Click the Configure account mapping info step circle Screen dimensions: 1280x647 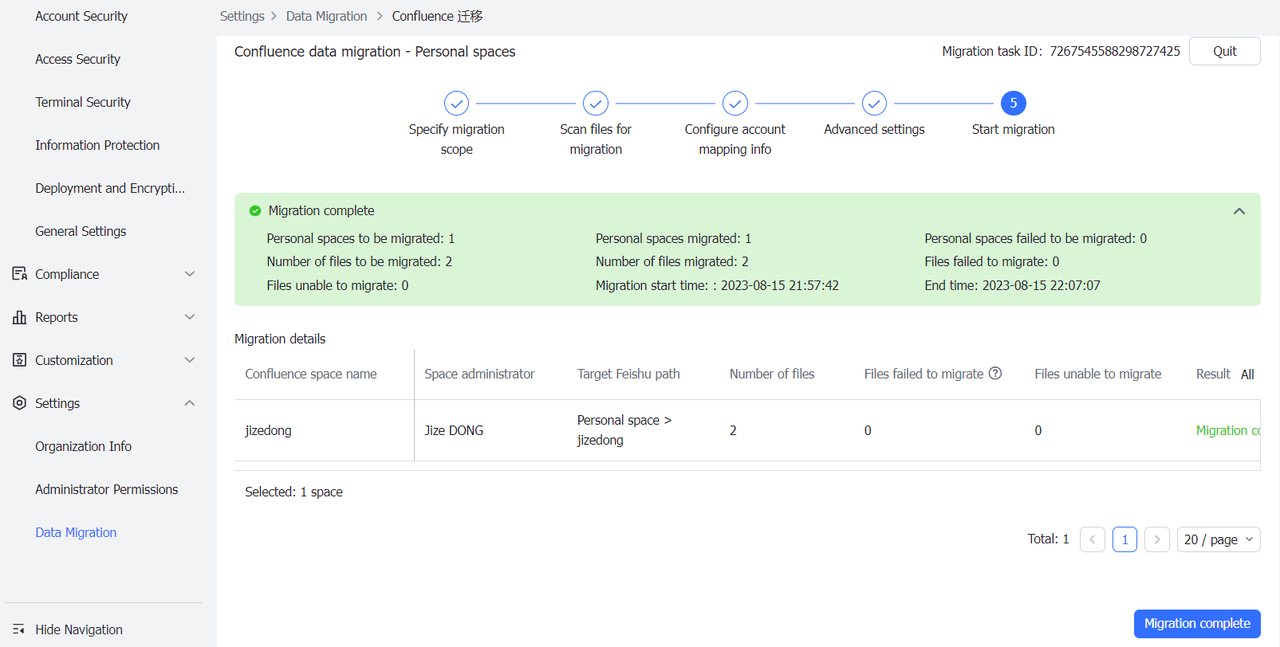pyautogui.click(x=735, y=103)
